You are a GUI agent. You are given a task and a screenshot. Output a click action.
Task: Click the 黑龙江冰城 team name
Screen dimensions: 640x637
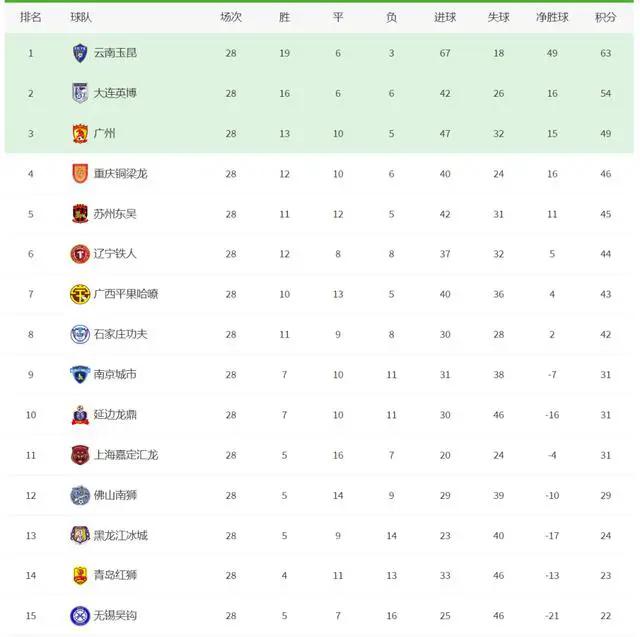click(x=120, y=535)
